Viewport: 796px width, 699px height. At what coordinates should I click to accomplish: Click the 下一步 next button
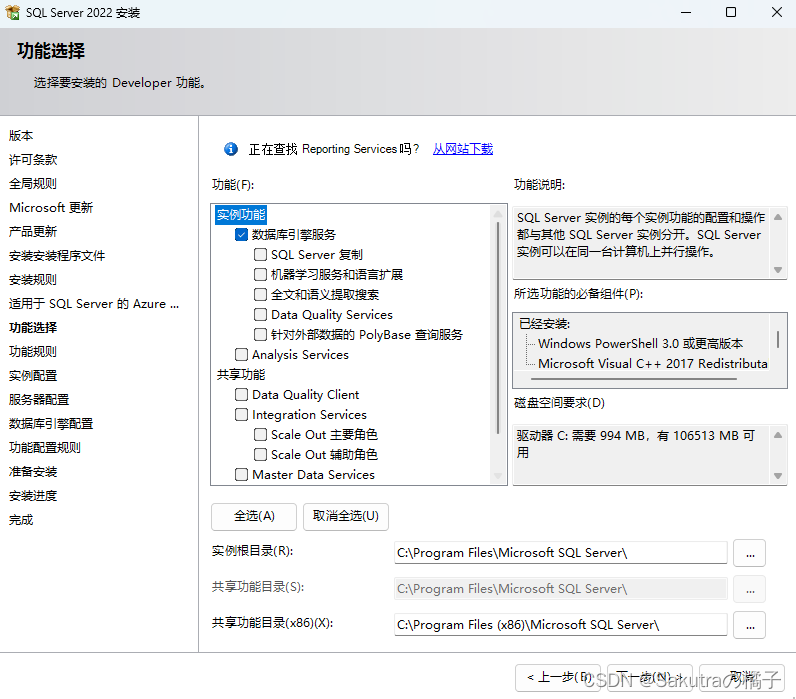(x=650, y=678)
